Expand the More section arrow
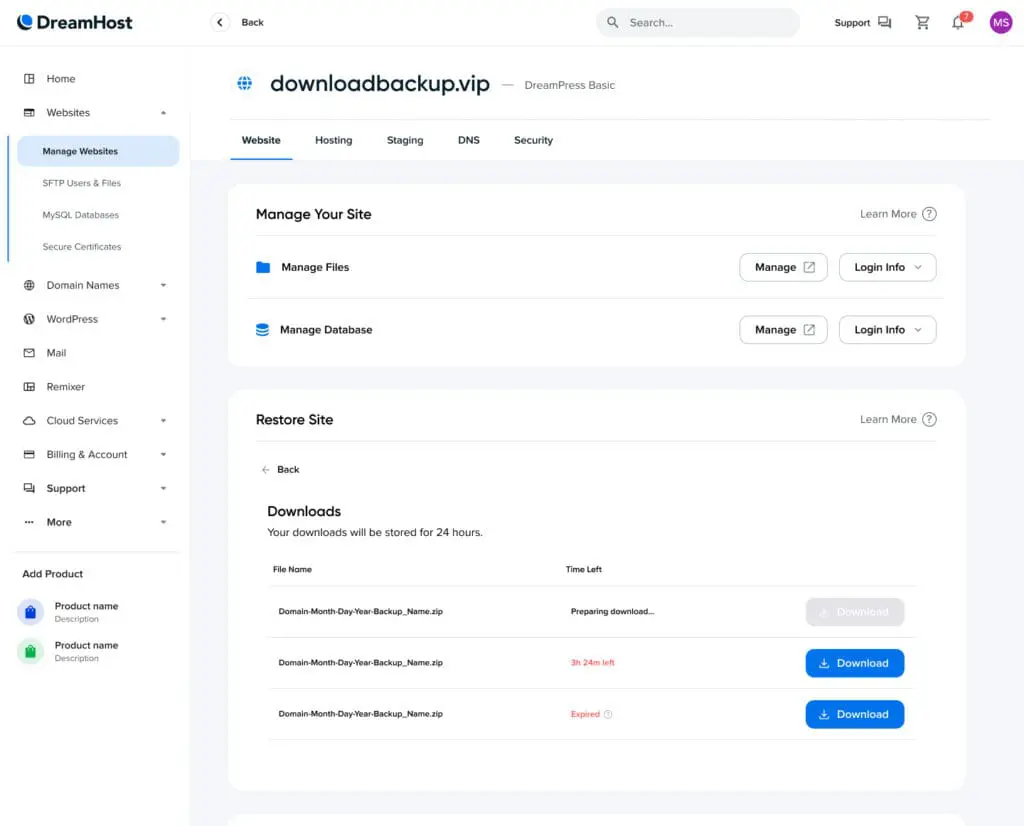1024x826 pixels. pos(163,522)
